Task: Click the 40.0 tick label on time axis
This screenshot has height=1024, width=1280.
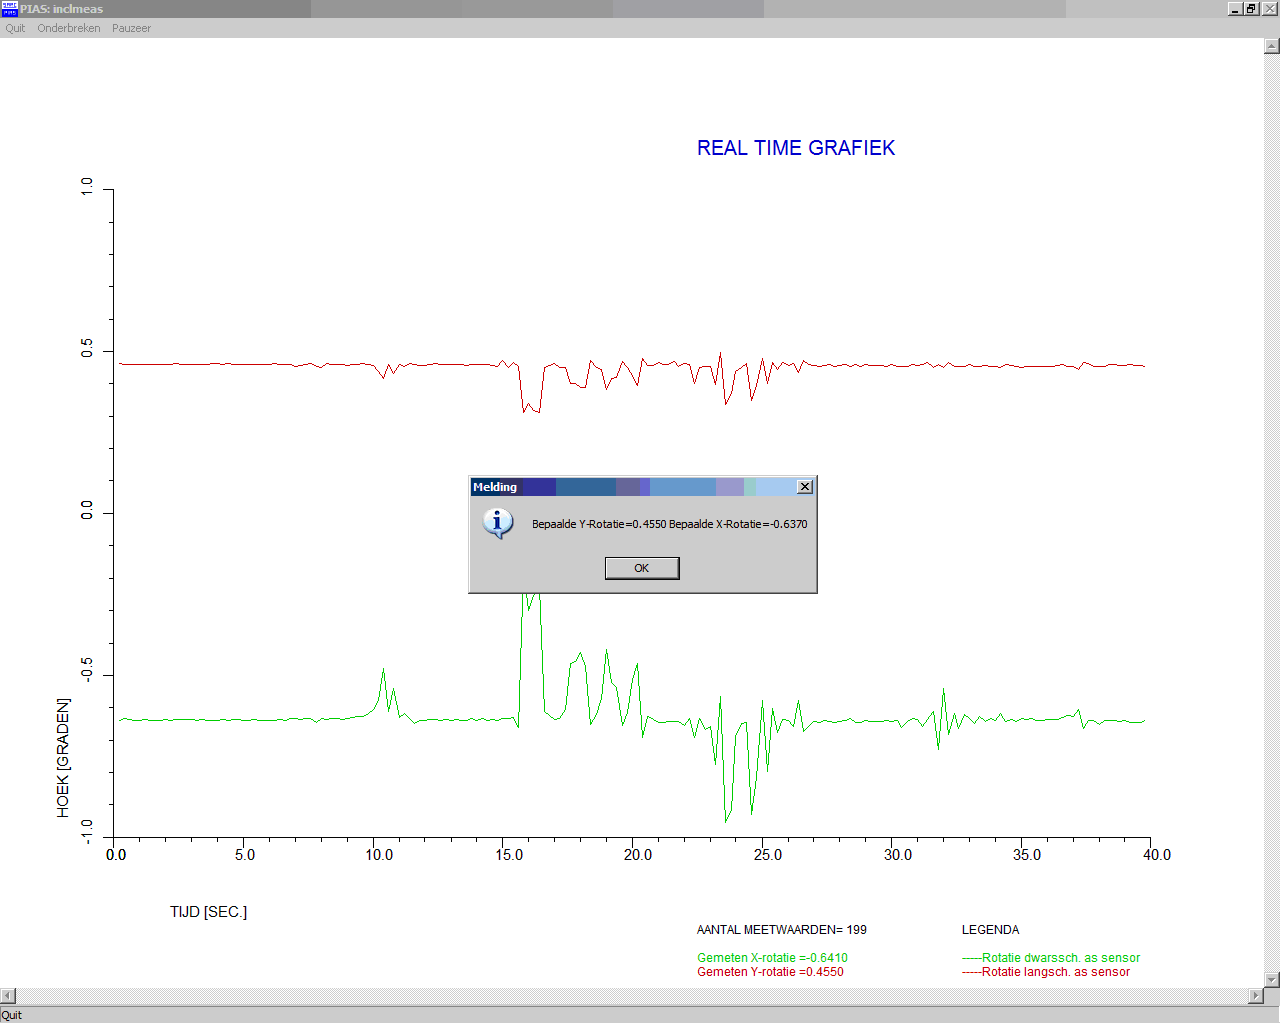Action: (x=1157, y=855)
